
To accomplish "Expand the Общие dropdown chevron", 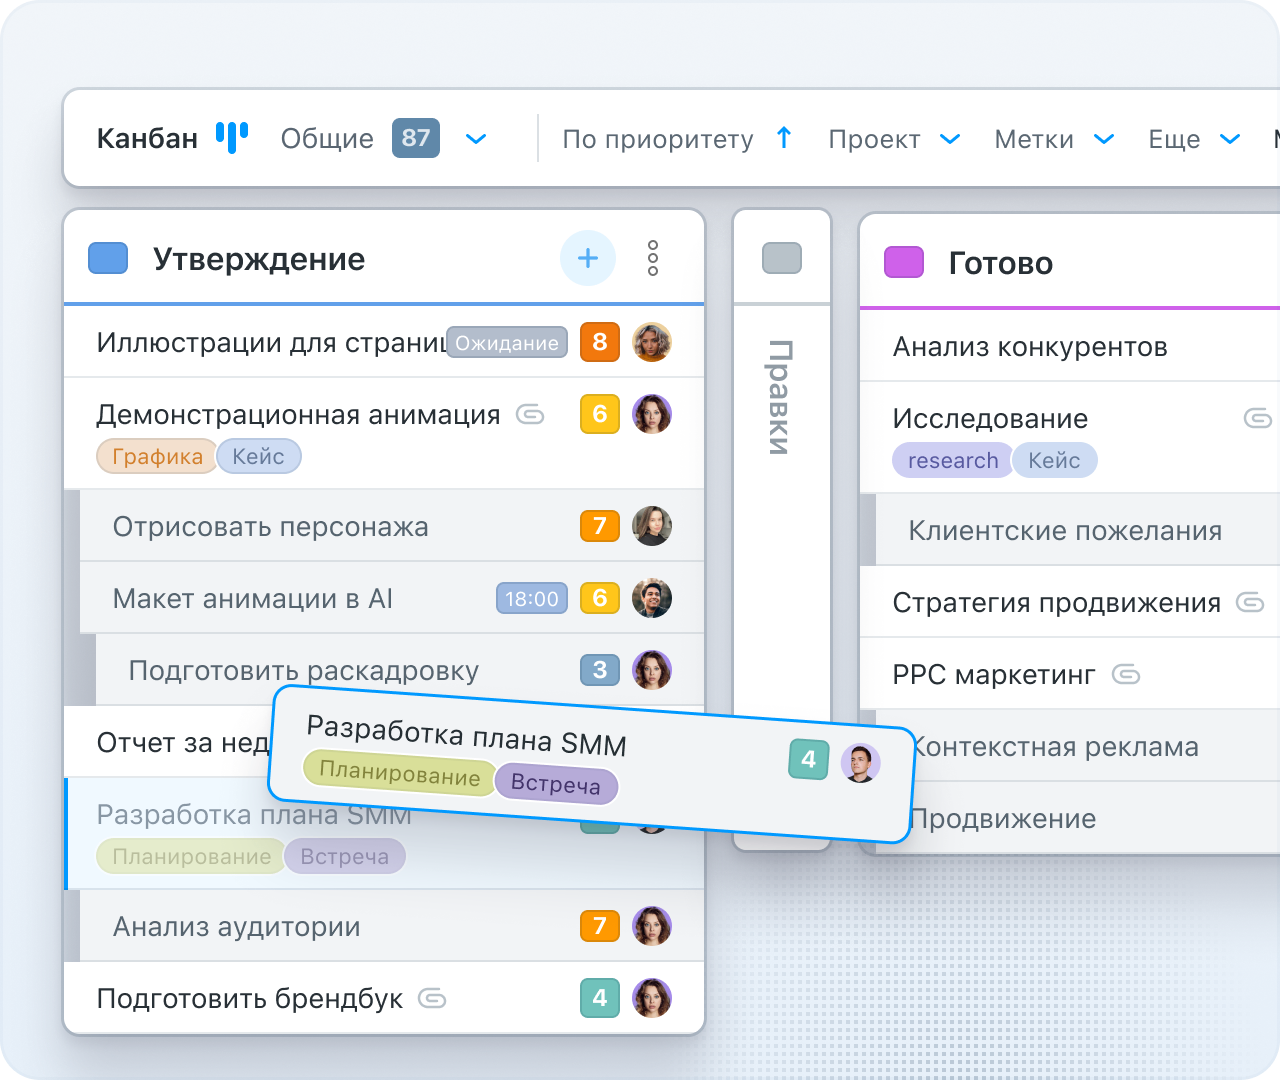I will (476, 138).
